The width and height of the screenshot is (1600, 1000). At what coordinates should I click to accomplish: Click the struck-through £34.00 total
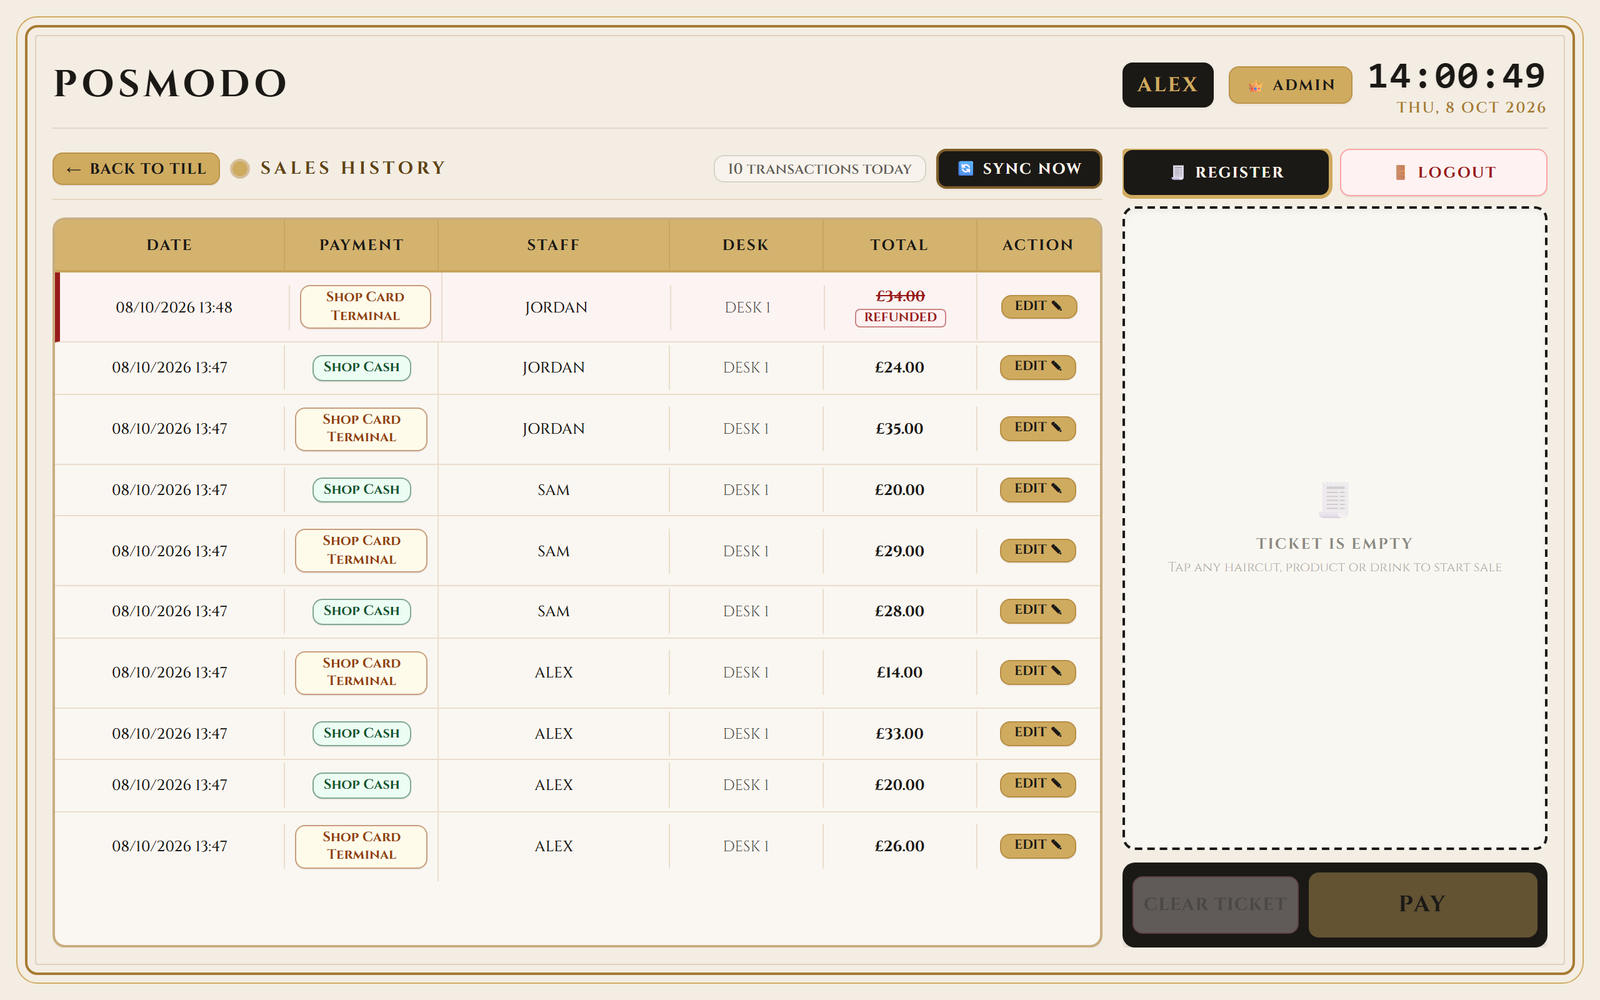pos(900,296)
